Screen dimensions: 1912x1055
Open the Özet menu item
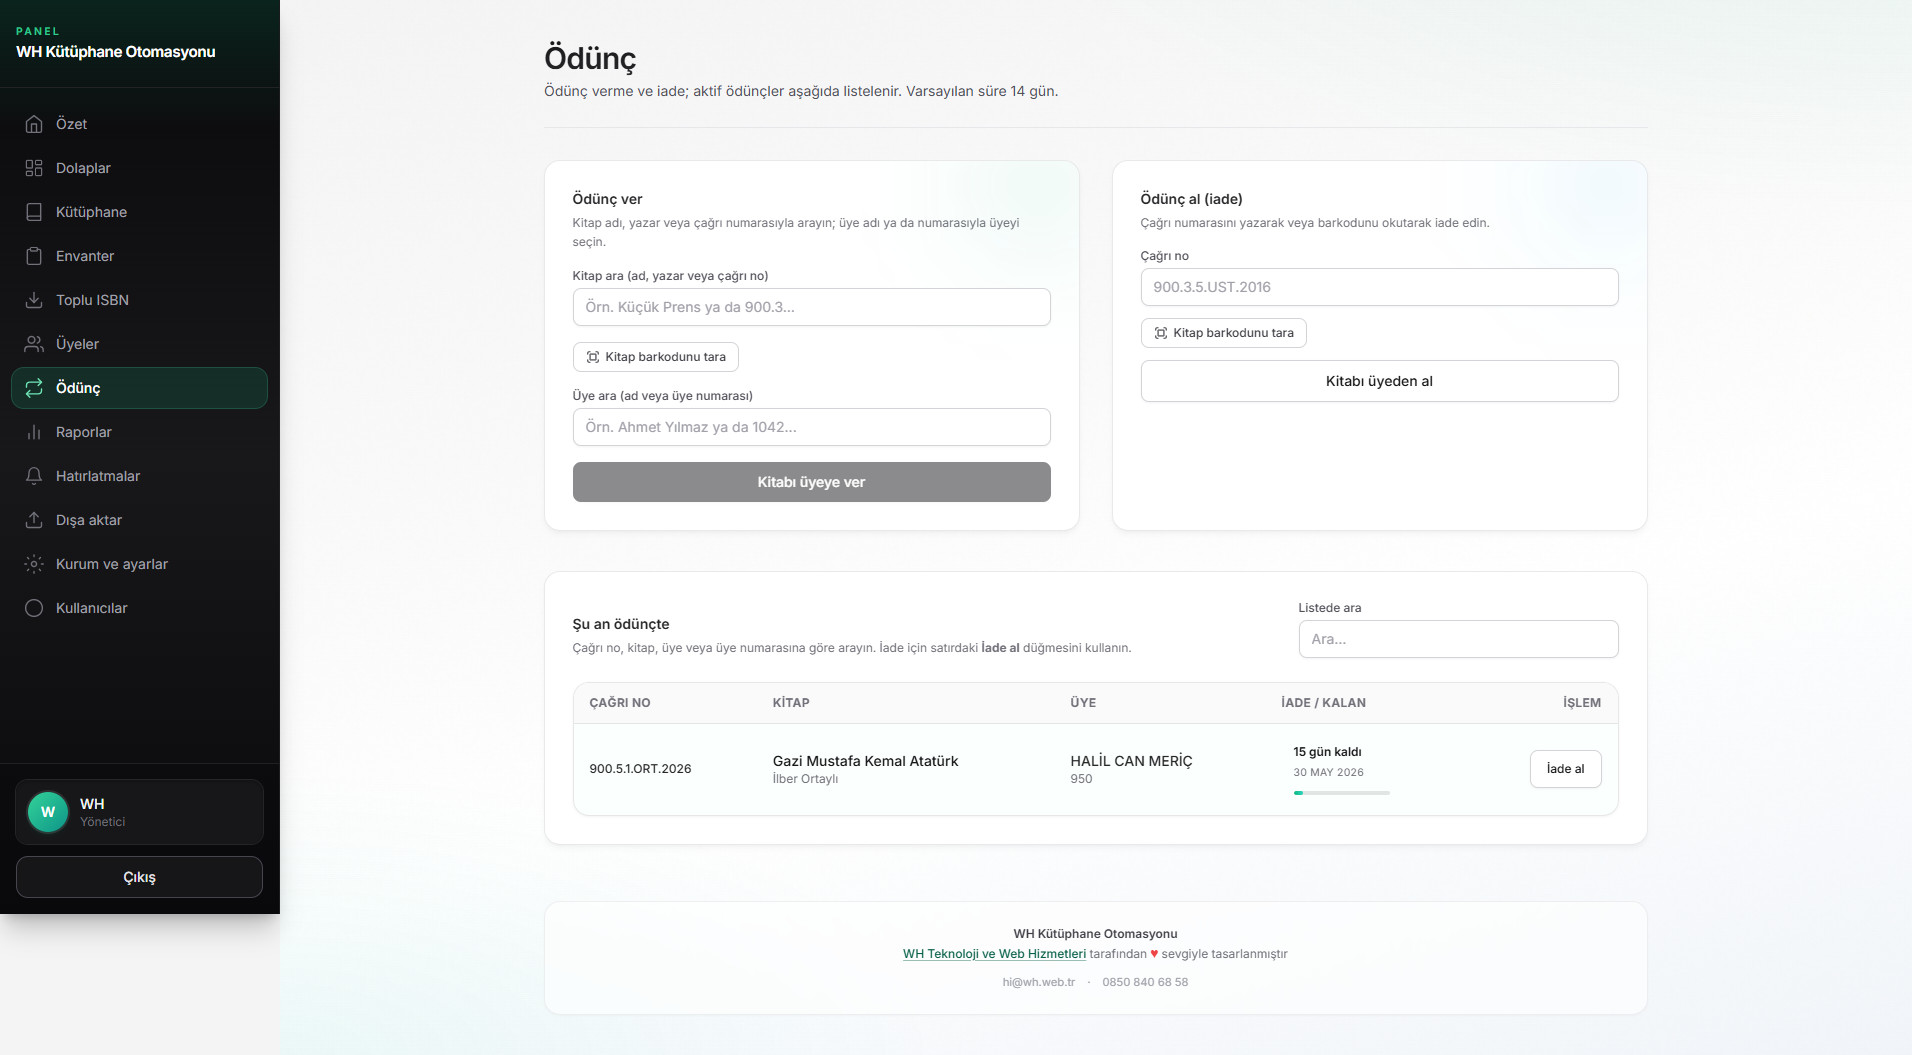click(x=139, y=124)
